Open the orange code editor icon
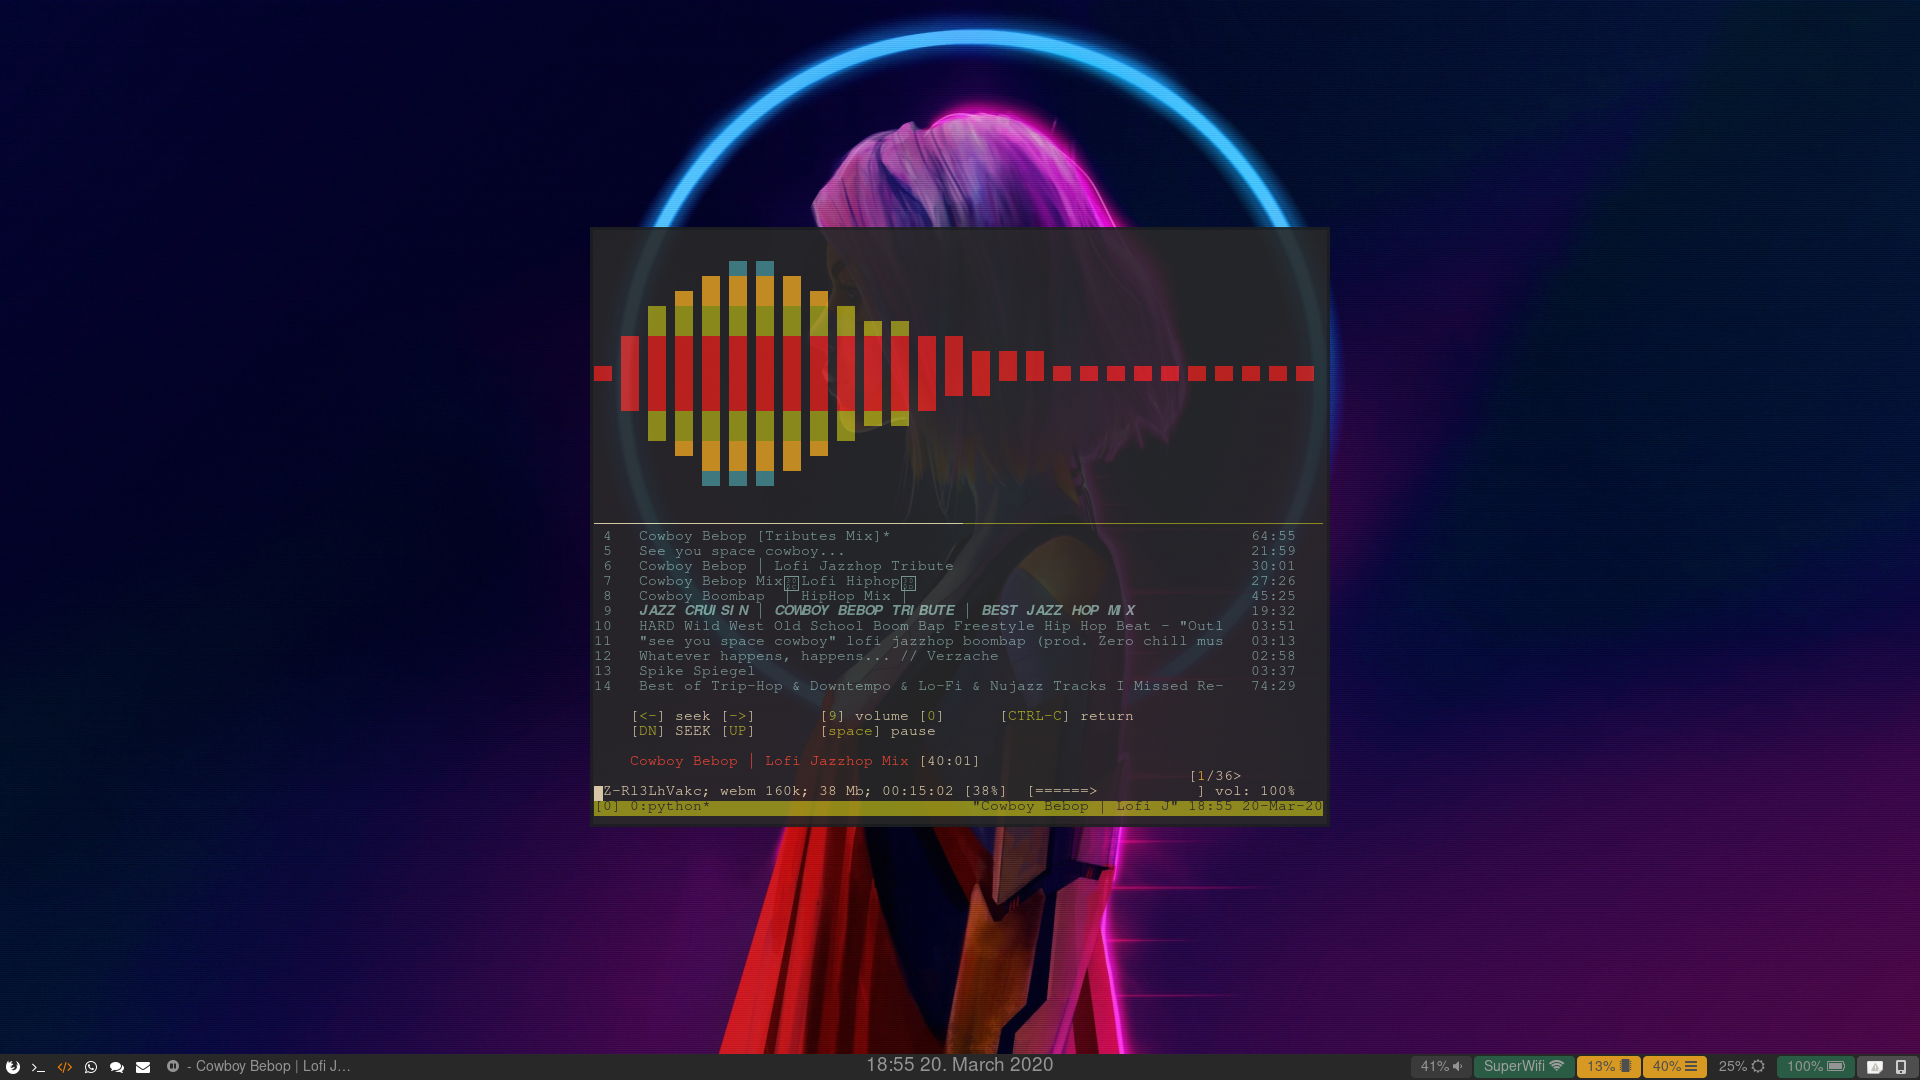This screenshot has width=1920, height=1080. click(x=65, y=1067)
